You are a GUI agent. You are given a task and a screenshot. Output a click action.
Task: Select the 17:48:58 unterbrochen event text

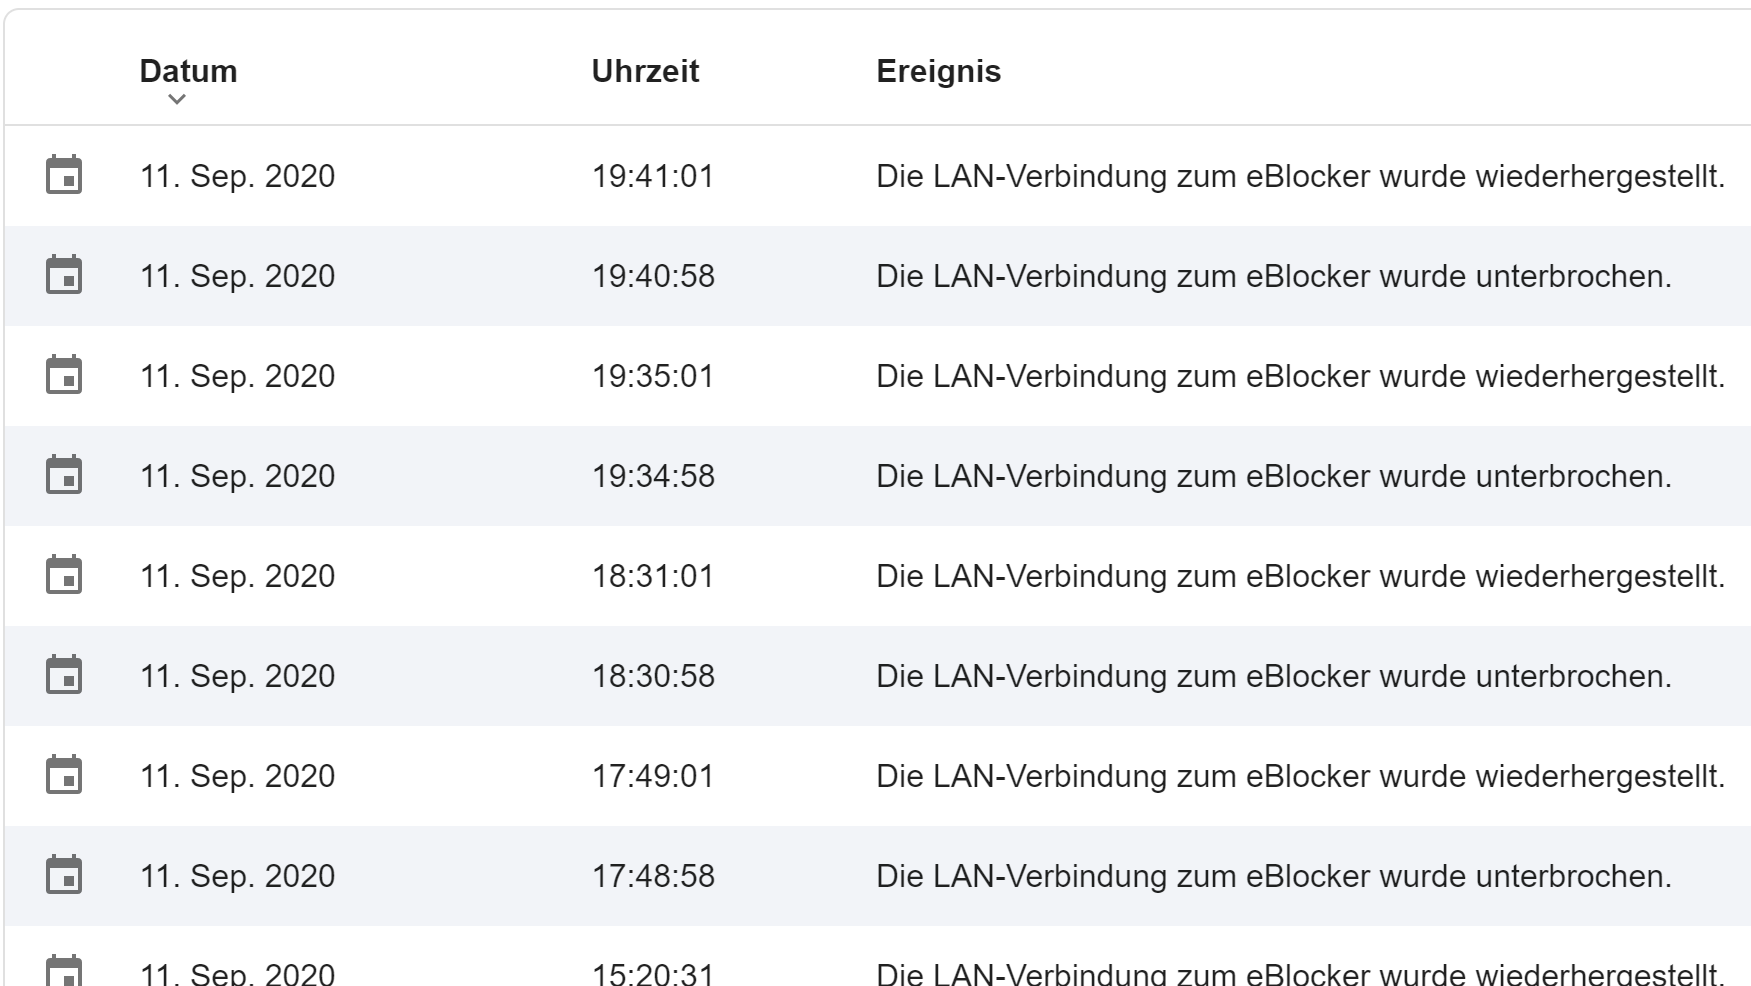1274,876
